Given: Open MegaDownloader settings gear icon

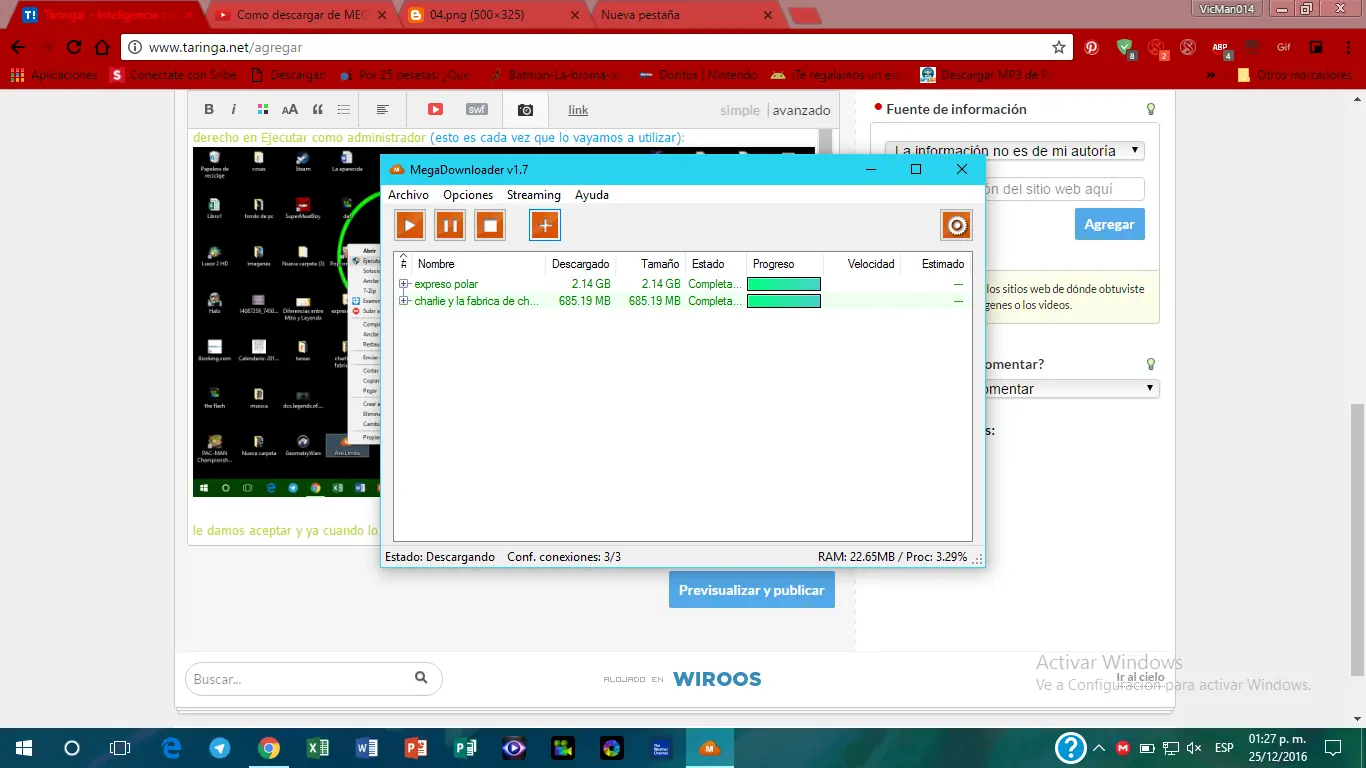Looking at the screenshot, I should [956, 225].
